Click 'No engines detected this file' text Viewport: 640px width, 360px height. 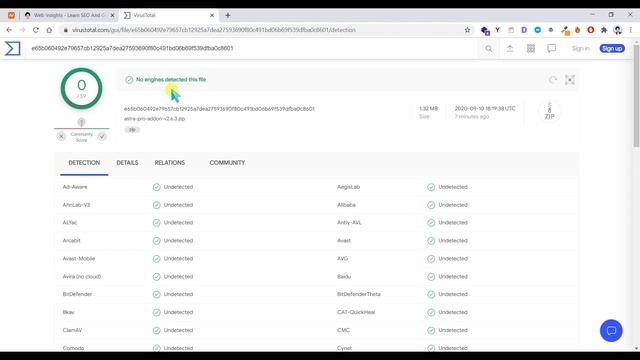[171, 80]
